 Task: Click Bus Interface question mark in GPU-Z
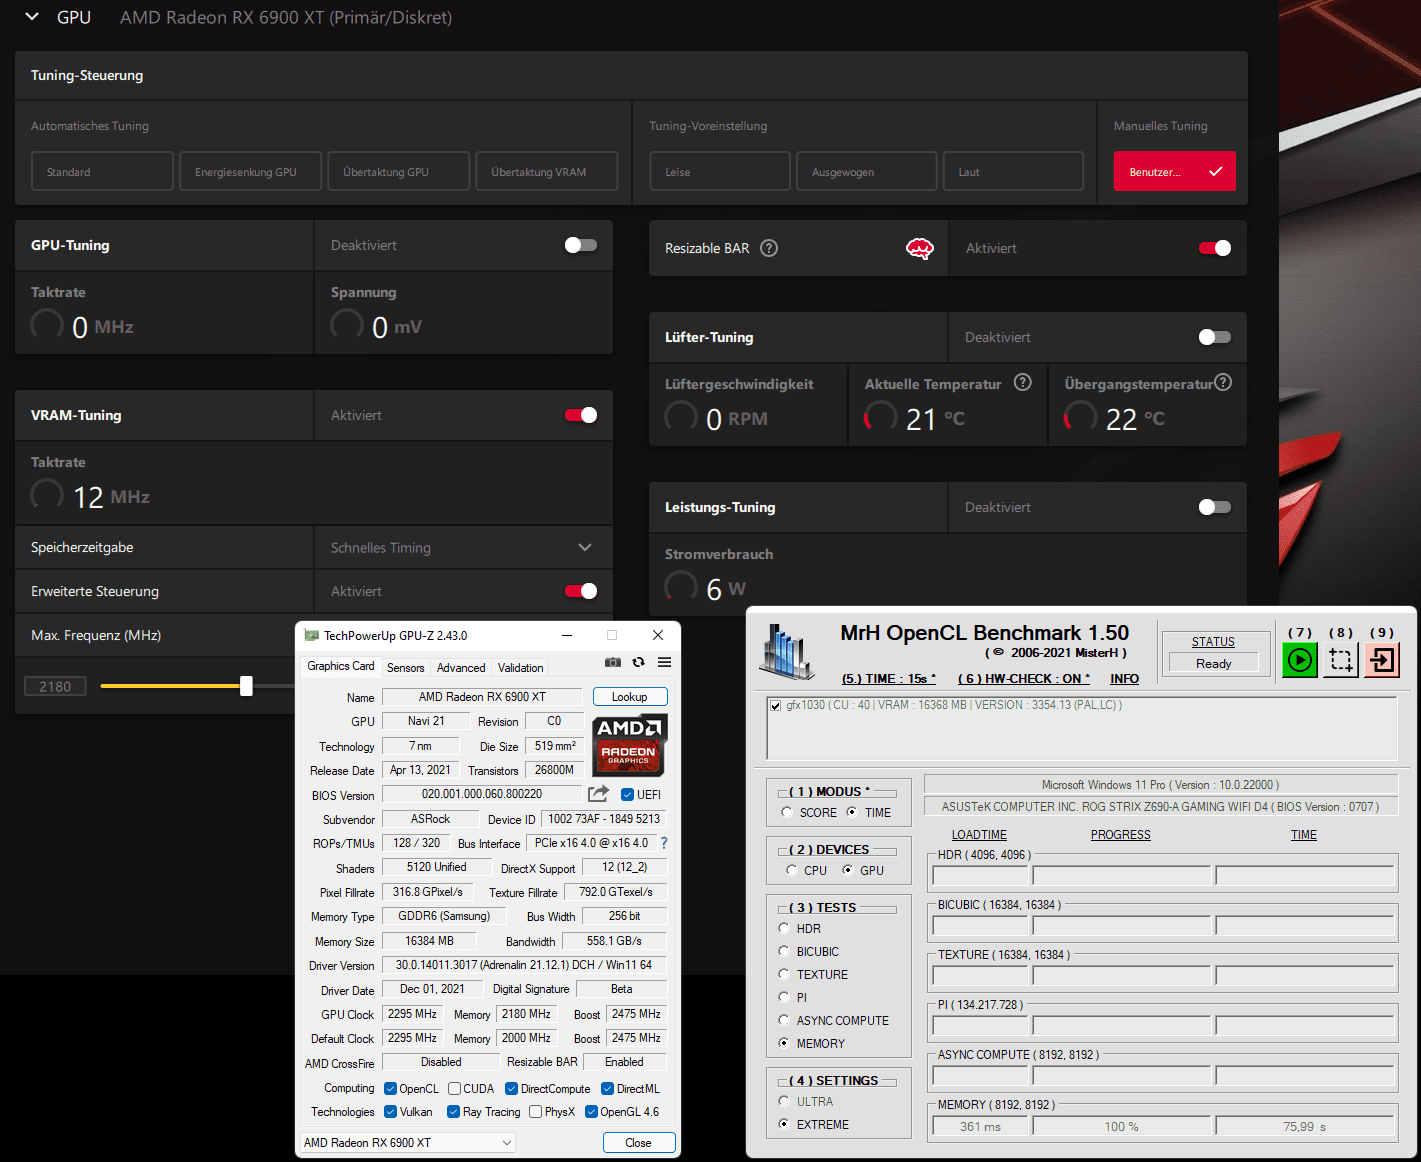point(664,843)
